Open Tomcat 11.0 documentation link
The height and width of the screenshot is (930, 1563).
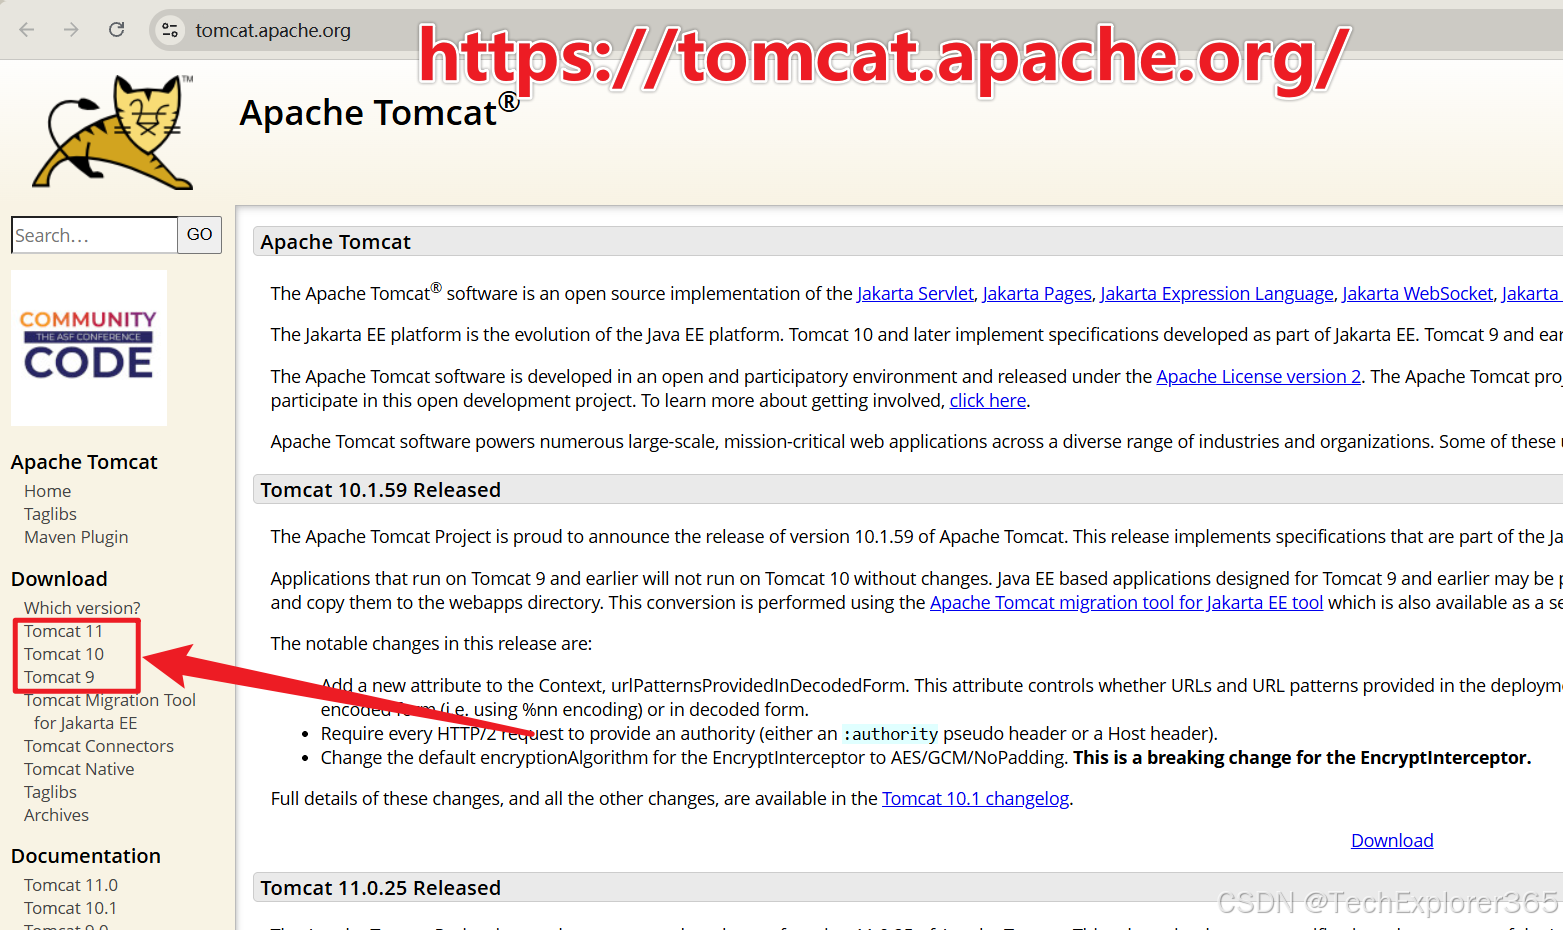pos(71,885)
